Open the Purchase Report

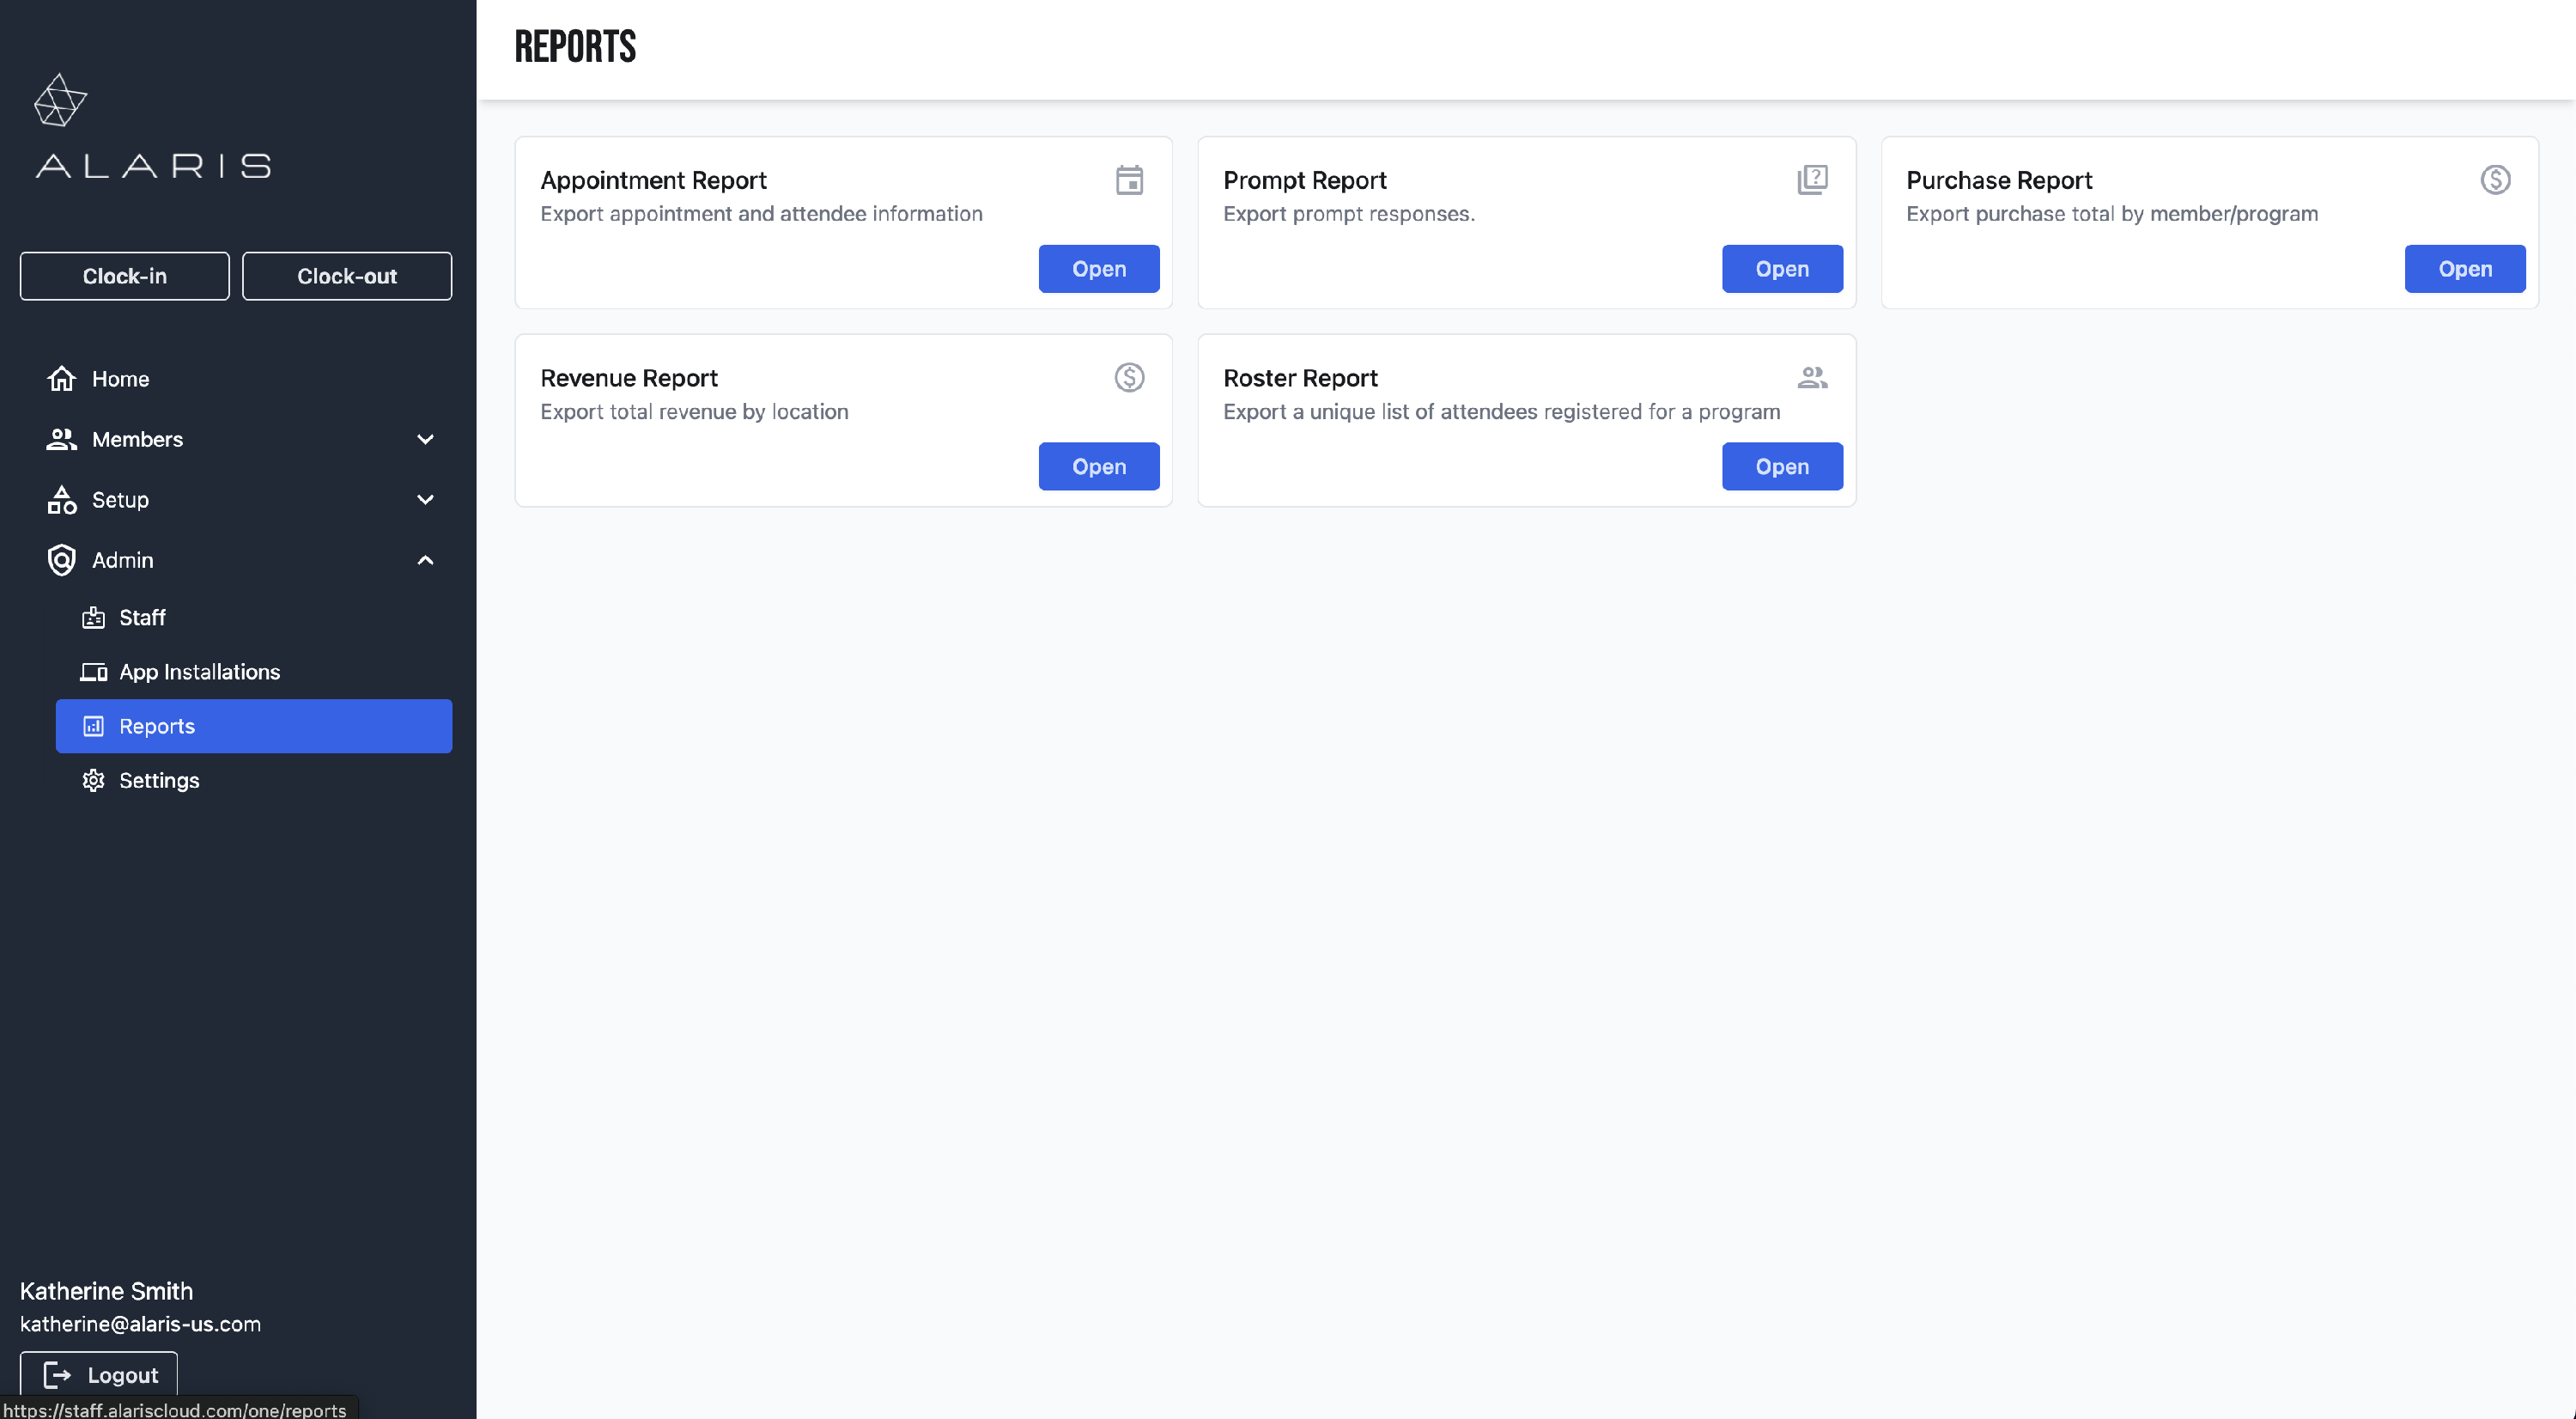tap(2464, 269)
